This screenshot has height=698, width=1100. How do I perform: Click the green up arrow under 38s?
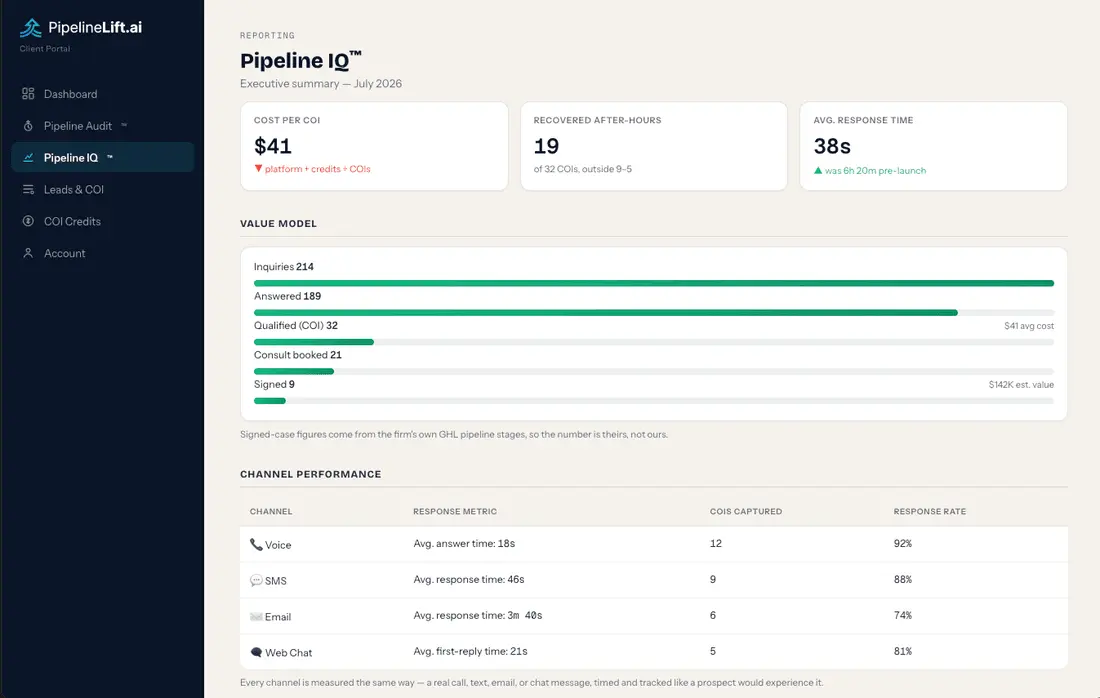818,170
